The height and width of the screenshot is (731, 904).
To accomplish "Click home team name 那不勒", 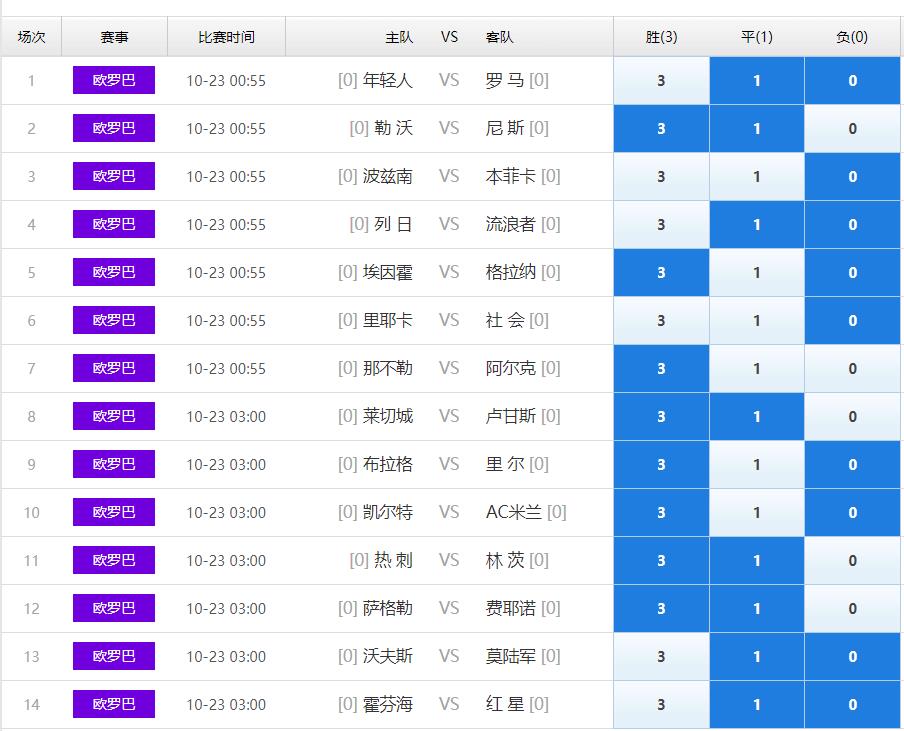I will pyautogui.click(x=387, y=368).
